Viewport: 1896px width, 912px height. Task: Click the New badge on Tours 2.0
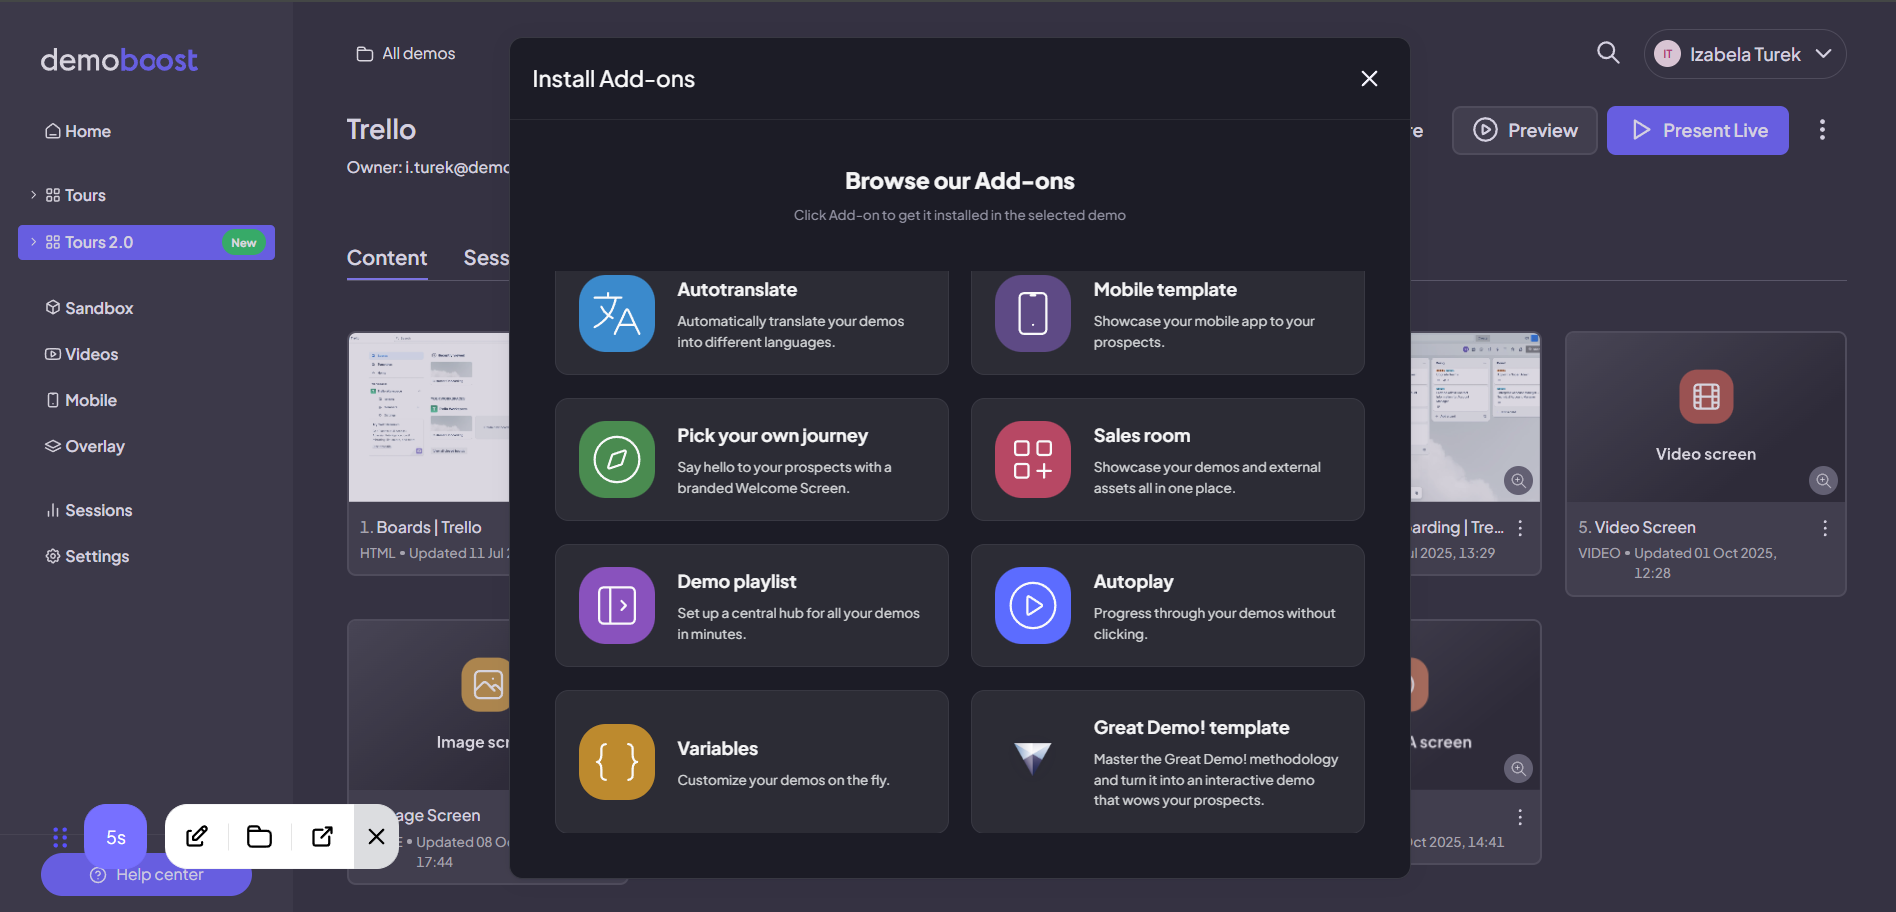click(x=244, y=243)
